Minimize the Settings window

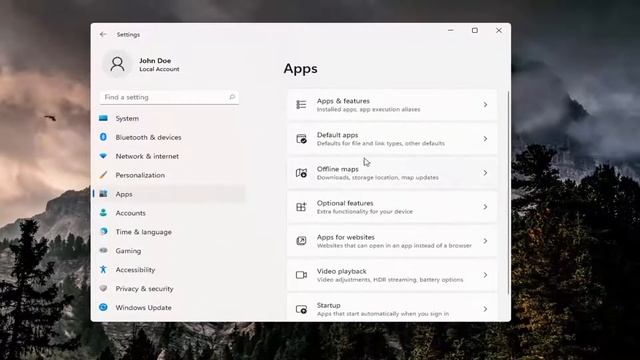451,30
